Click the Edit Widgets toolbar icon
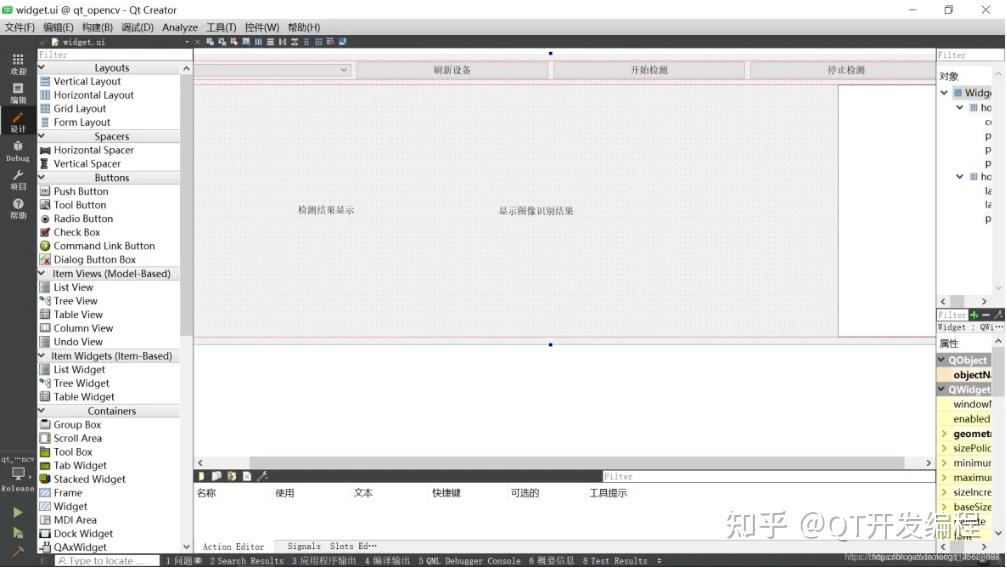This screenshot has width=1007, height=568. click(x=210, y=42)
